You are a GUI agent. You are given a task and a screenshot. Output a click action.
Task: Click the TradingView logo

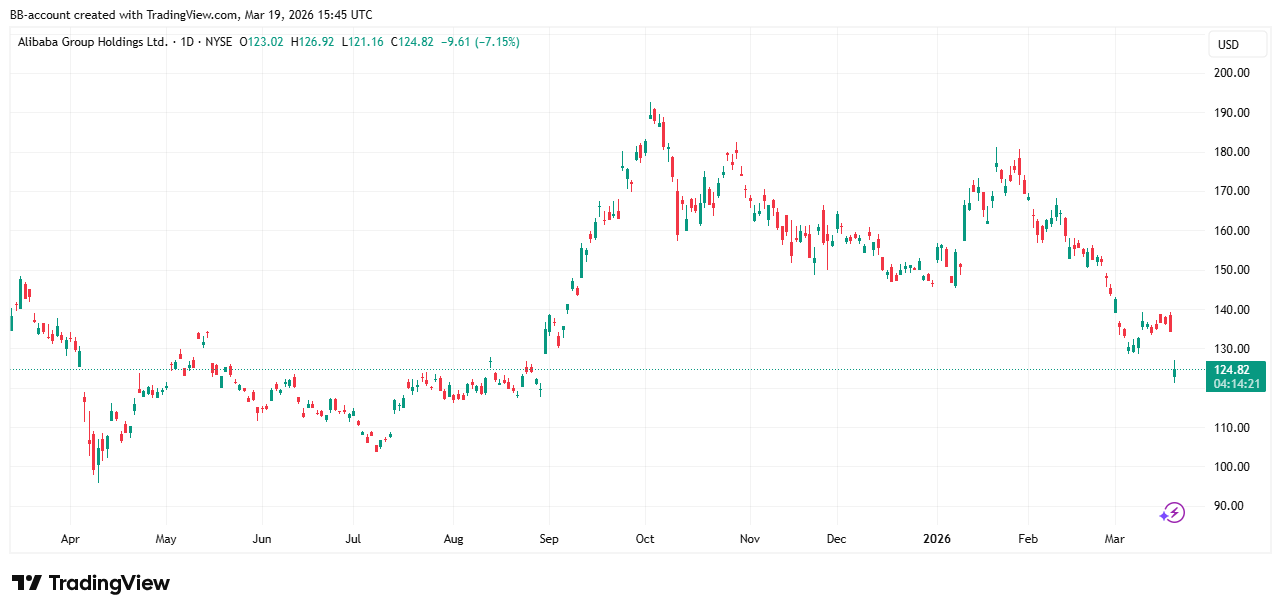tap(91, 583)
